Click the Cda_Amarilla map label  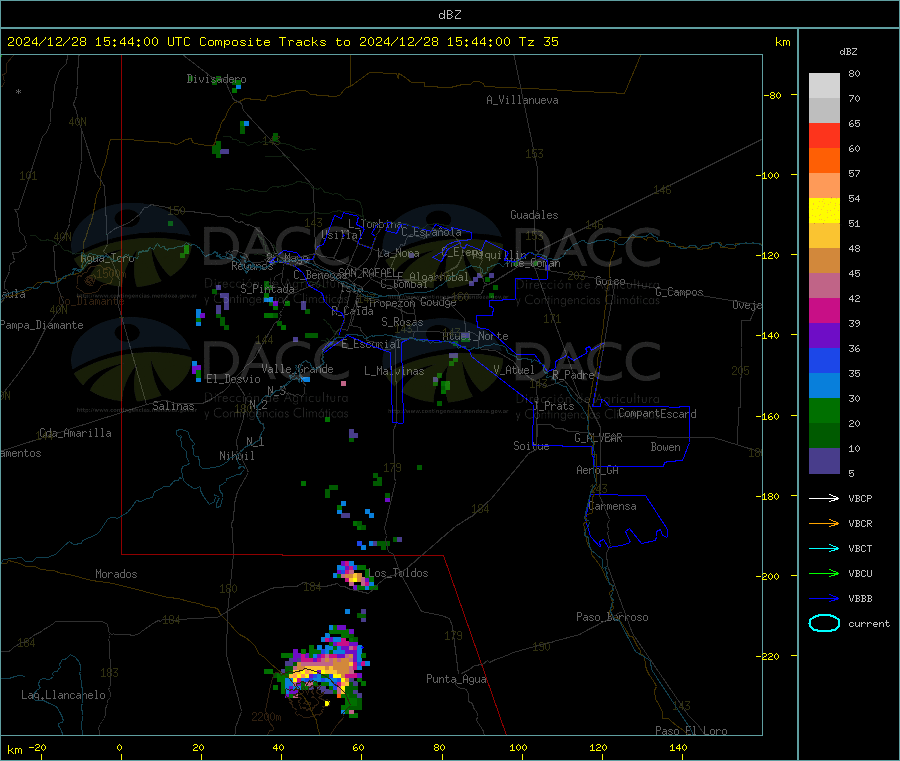(x=75, y=433)
